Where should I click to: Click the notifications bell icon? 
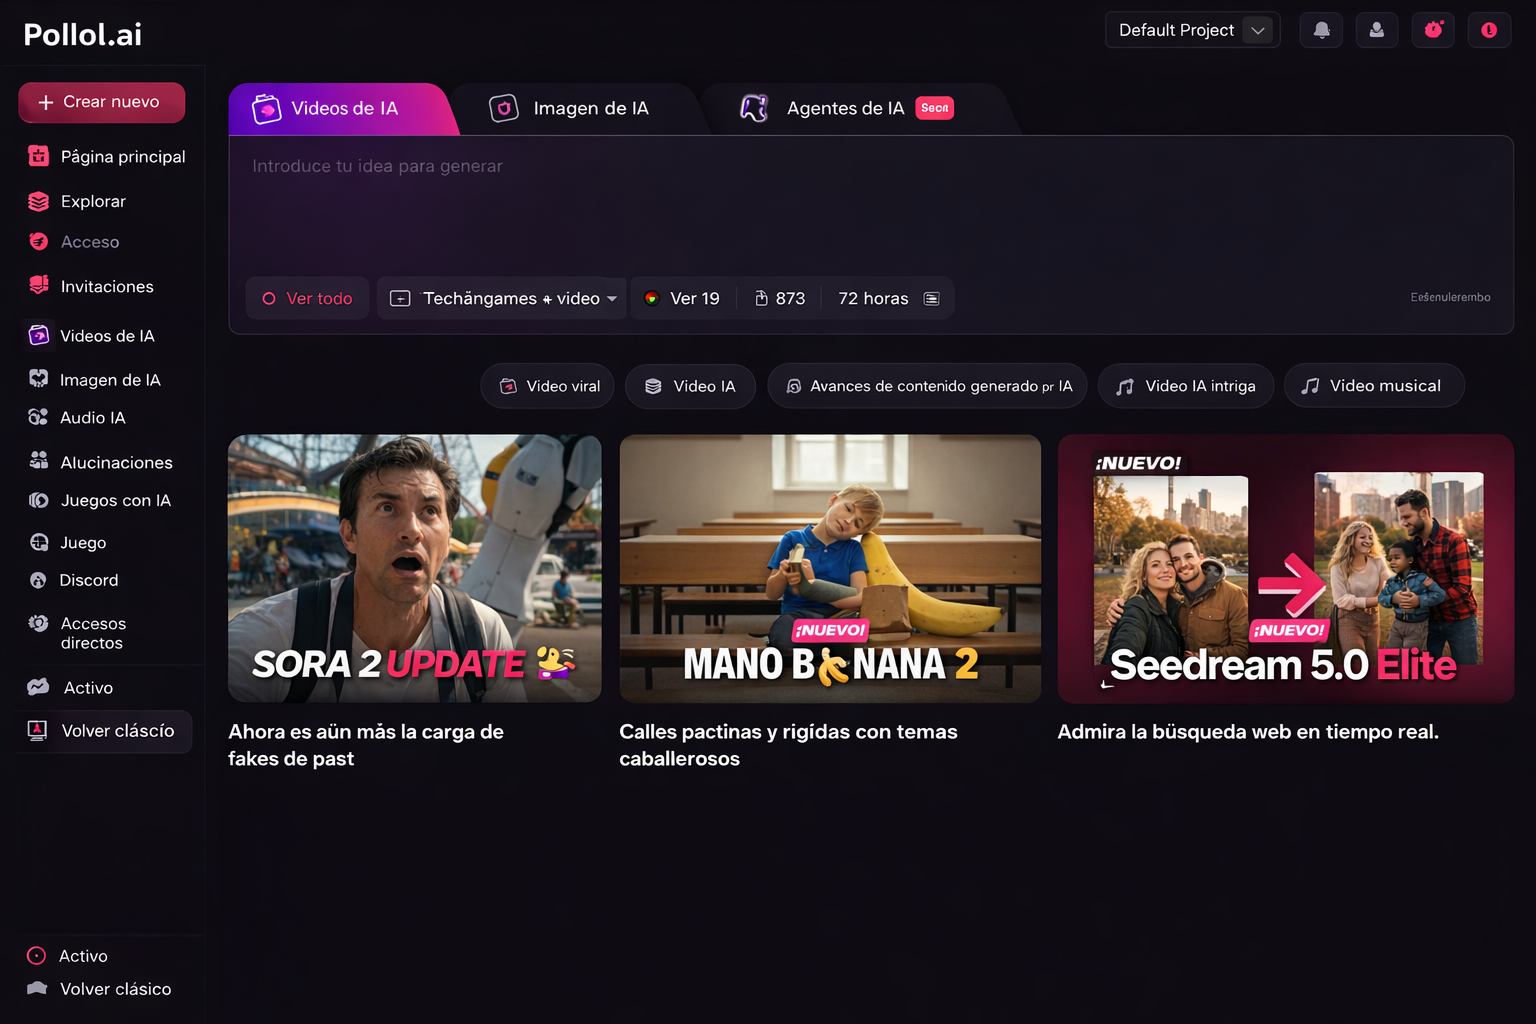1321,30
